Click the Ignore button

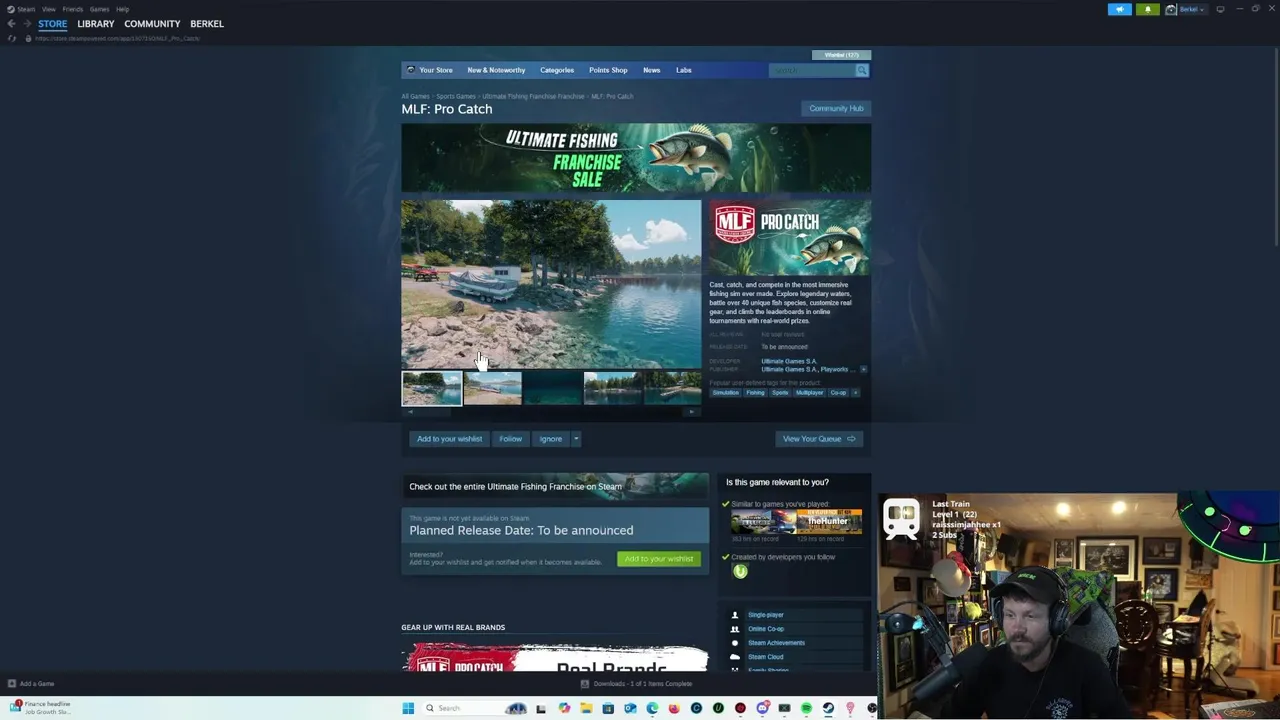point(551,439)
